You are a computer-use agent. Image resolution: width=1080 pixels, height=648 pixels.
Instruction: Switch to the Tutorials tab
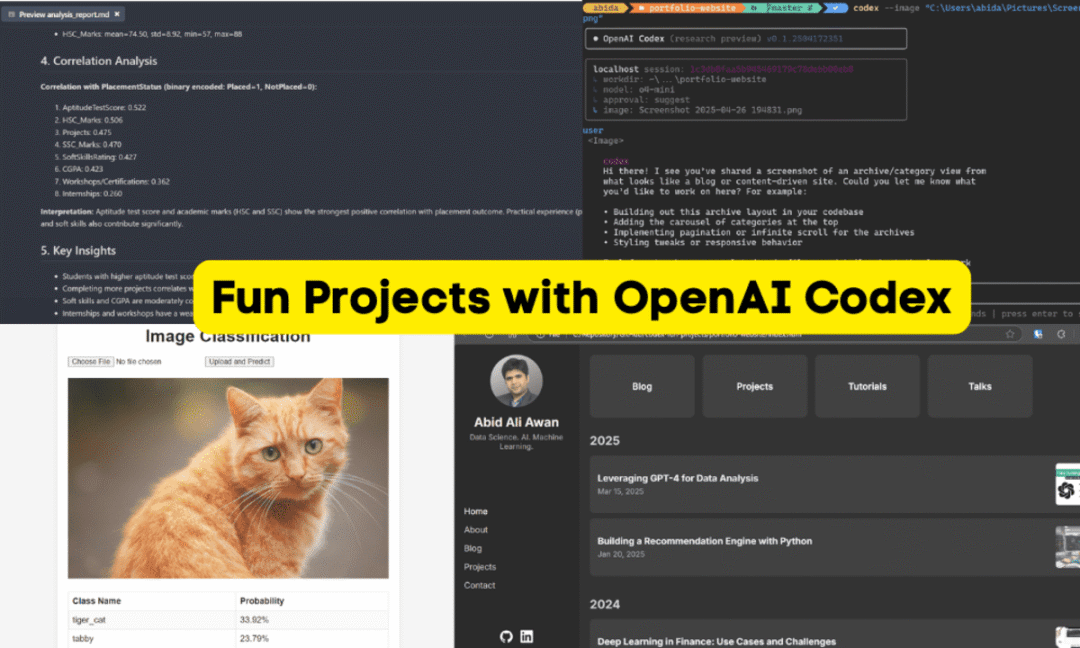866,386
